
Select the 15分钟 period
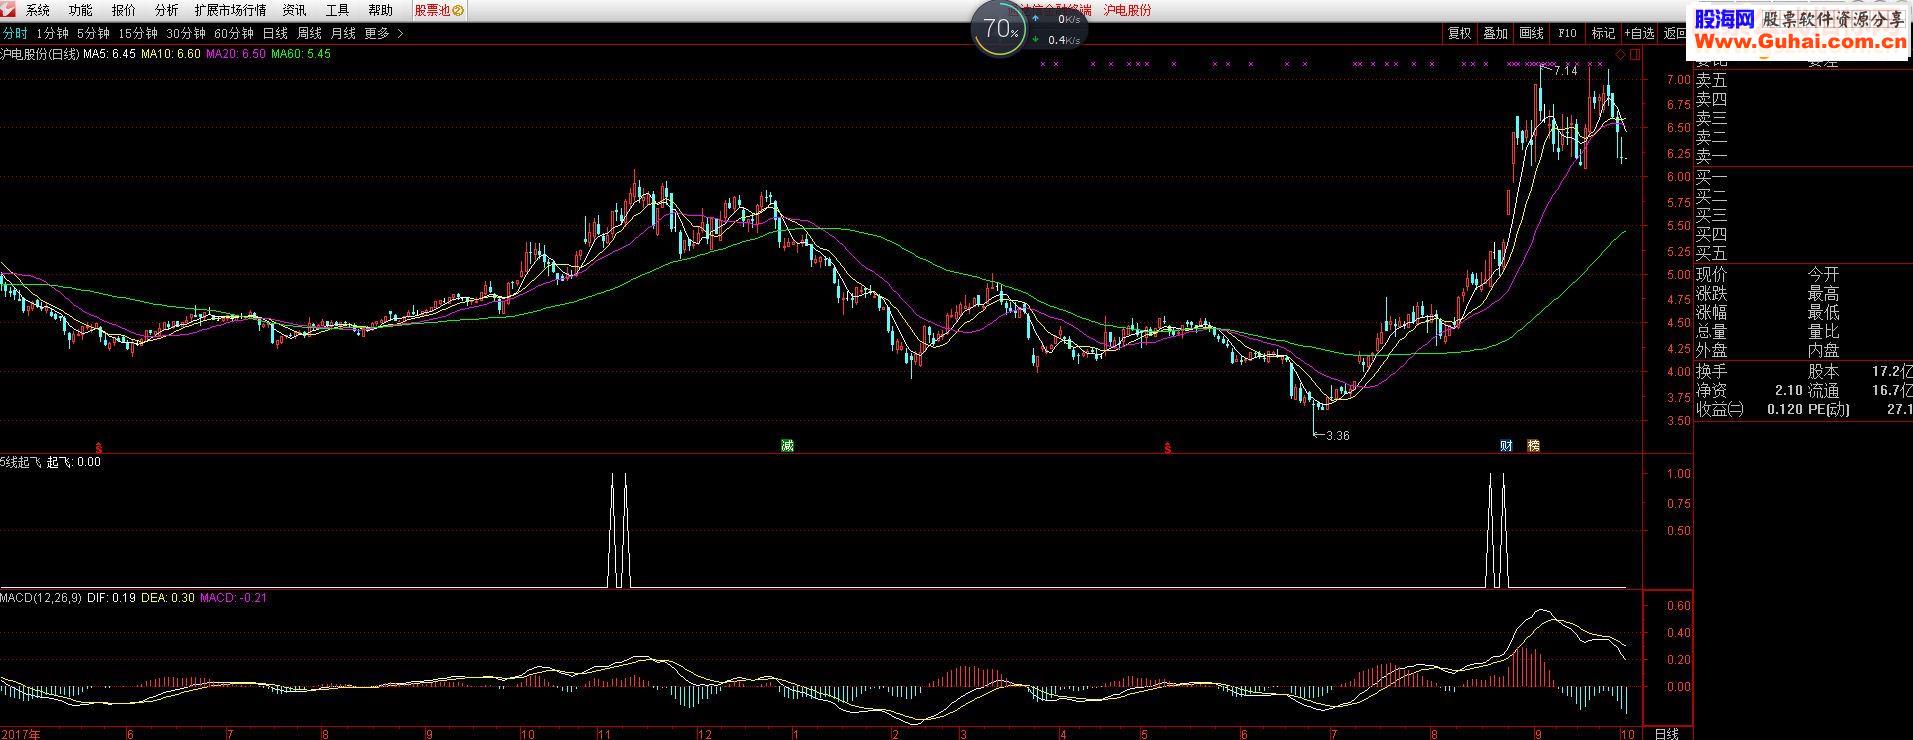pos(138,33)
